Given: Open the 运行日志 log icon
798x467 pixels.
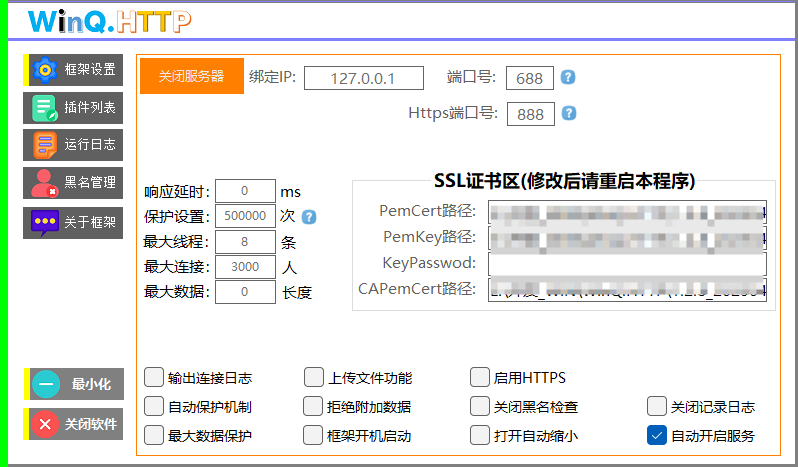Looking at the screenshot, I should coord(45,145).
